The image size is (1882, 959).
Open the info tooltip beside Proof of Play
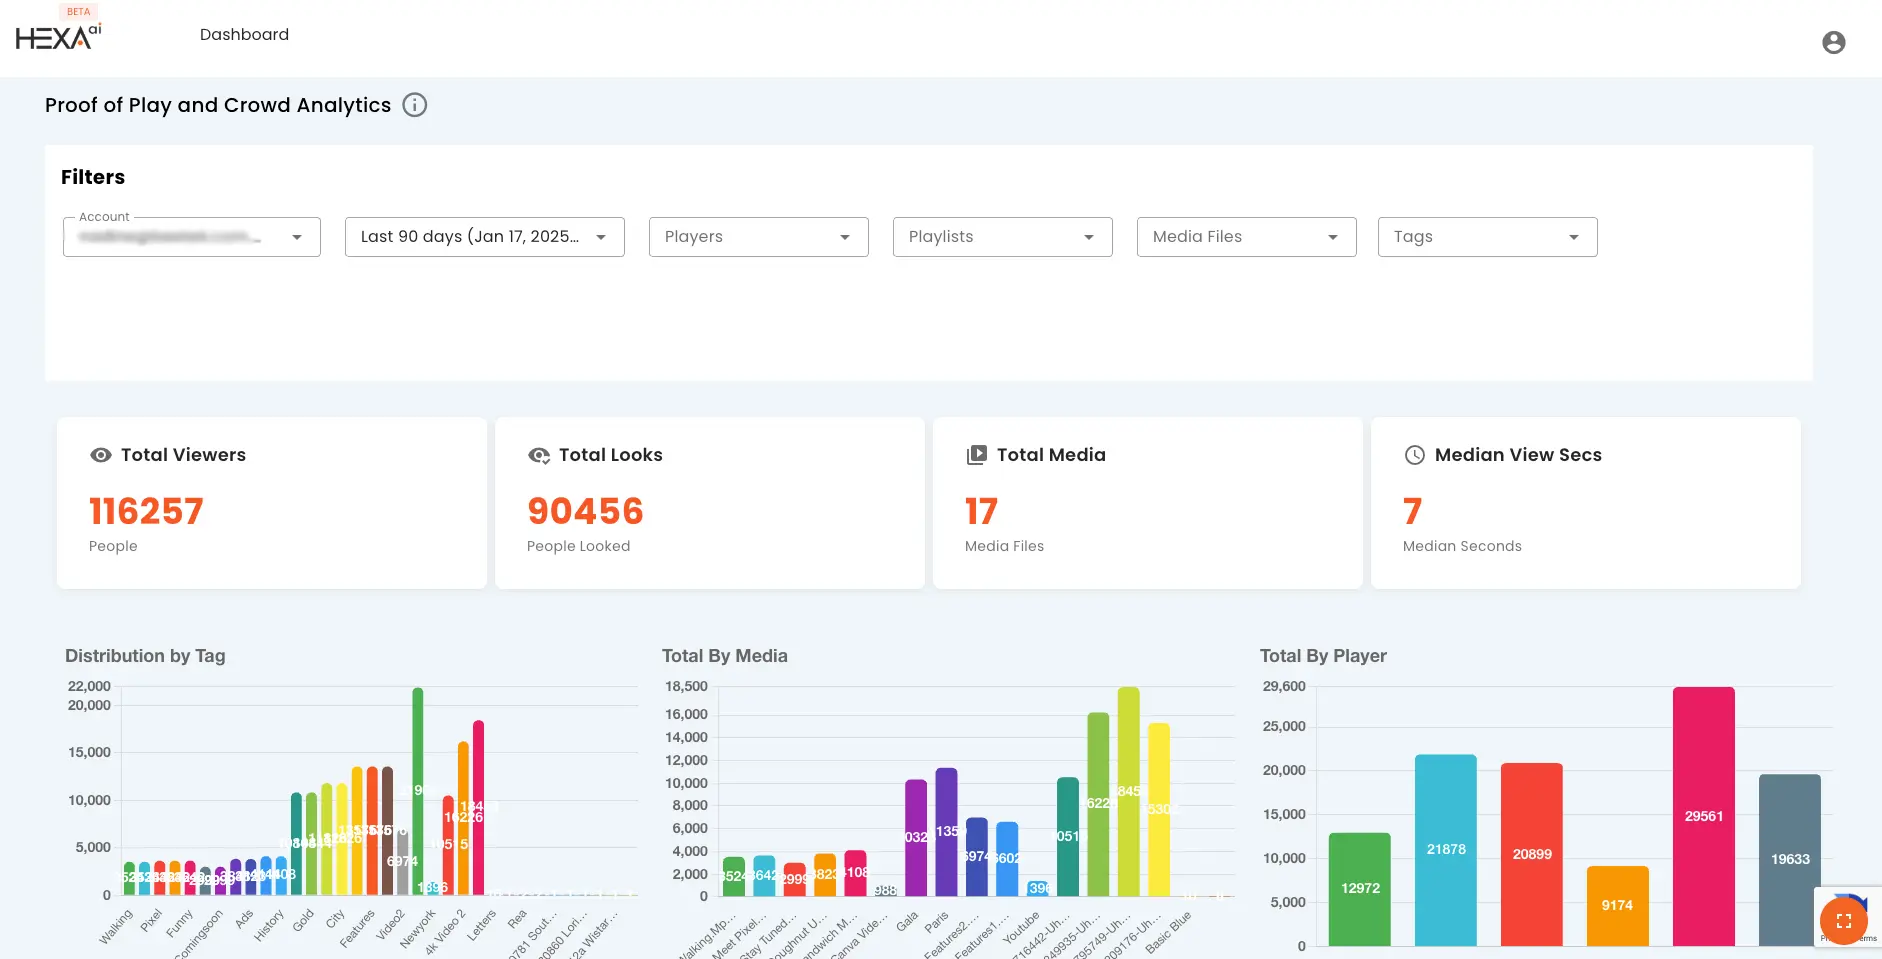(415, 105)
